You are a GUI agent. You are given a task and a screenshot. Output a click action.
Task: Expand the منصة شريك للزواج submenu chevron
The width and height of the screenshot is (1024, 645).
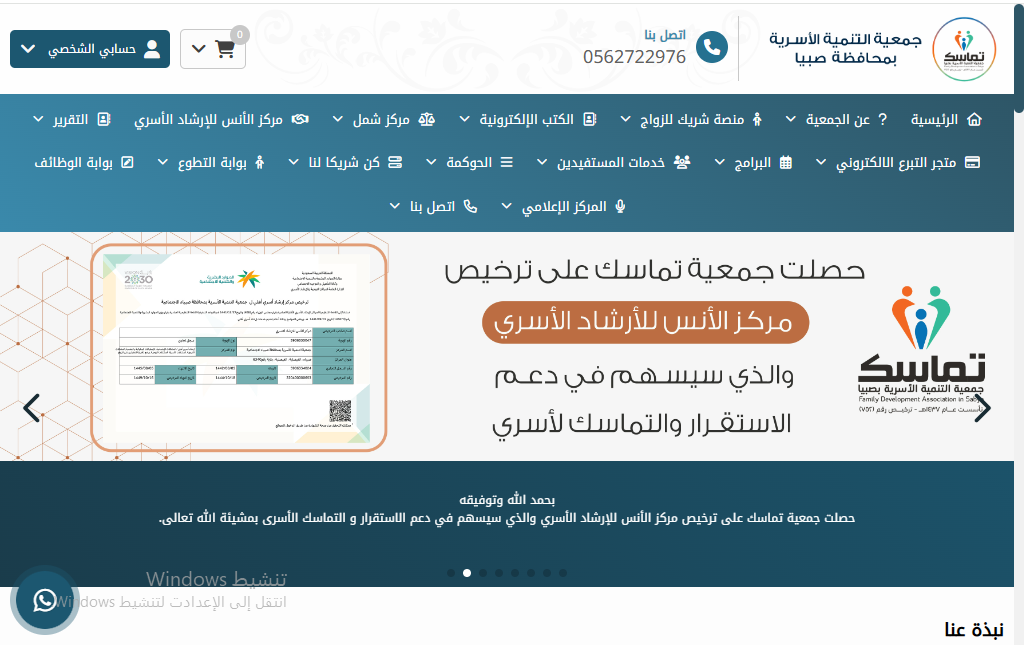pyautogui.click(x=625, y=119)
